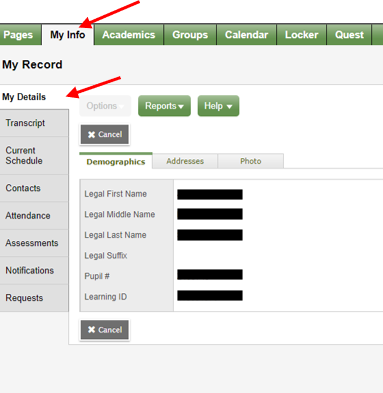Image resolution: width=383 pixels, height=393 pixels.
Task: Select the Demographics sub-tab
Action: [x=116, y=161]
